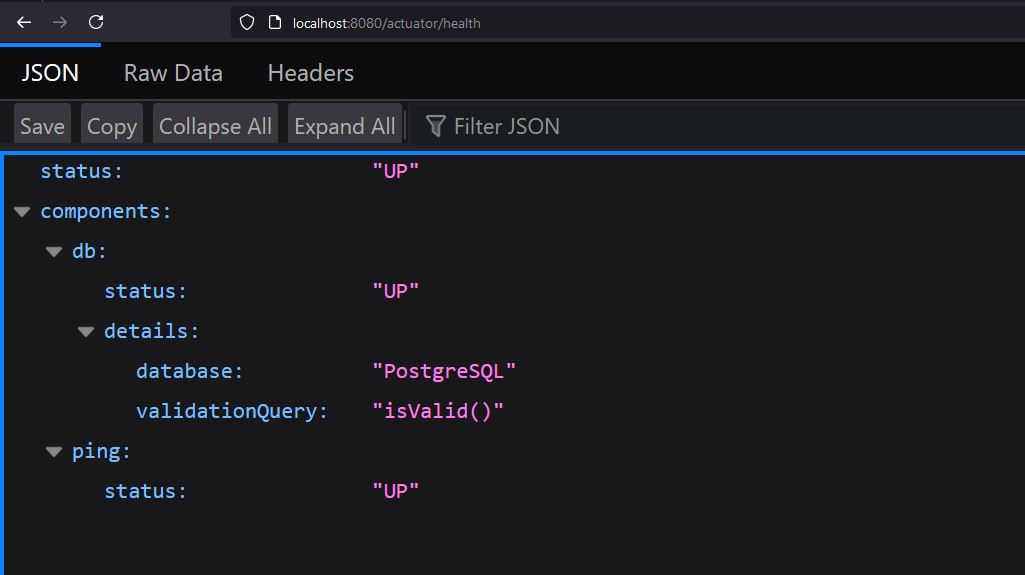
Task: Click Collapse All
Action: (x=215, y=123)
